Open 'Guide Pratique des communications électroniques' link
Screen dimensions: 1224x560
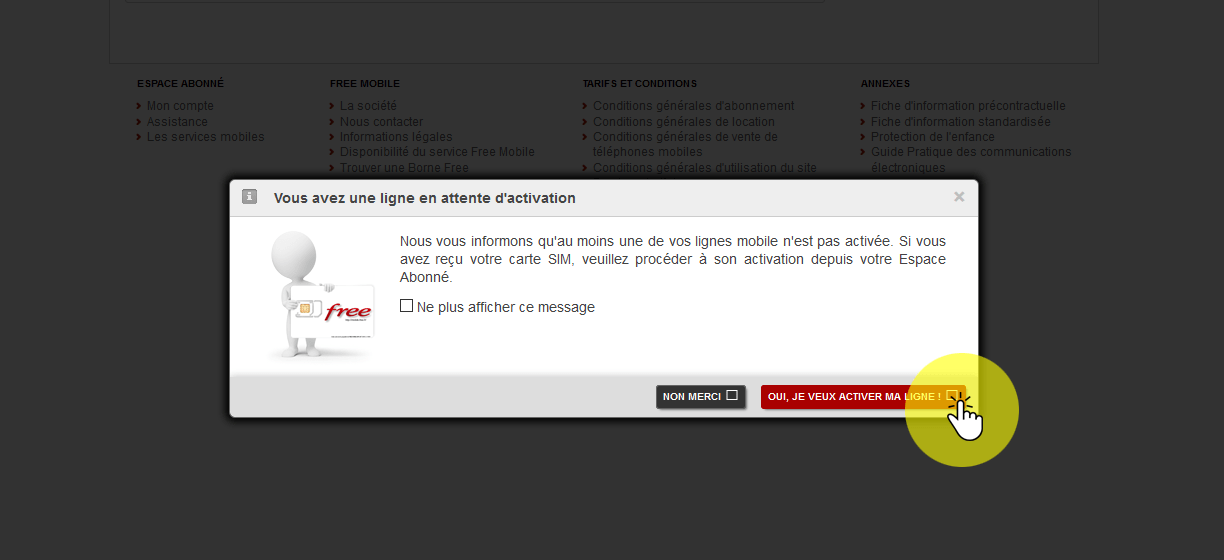[971, 160]
